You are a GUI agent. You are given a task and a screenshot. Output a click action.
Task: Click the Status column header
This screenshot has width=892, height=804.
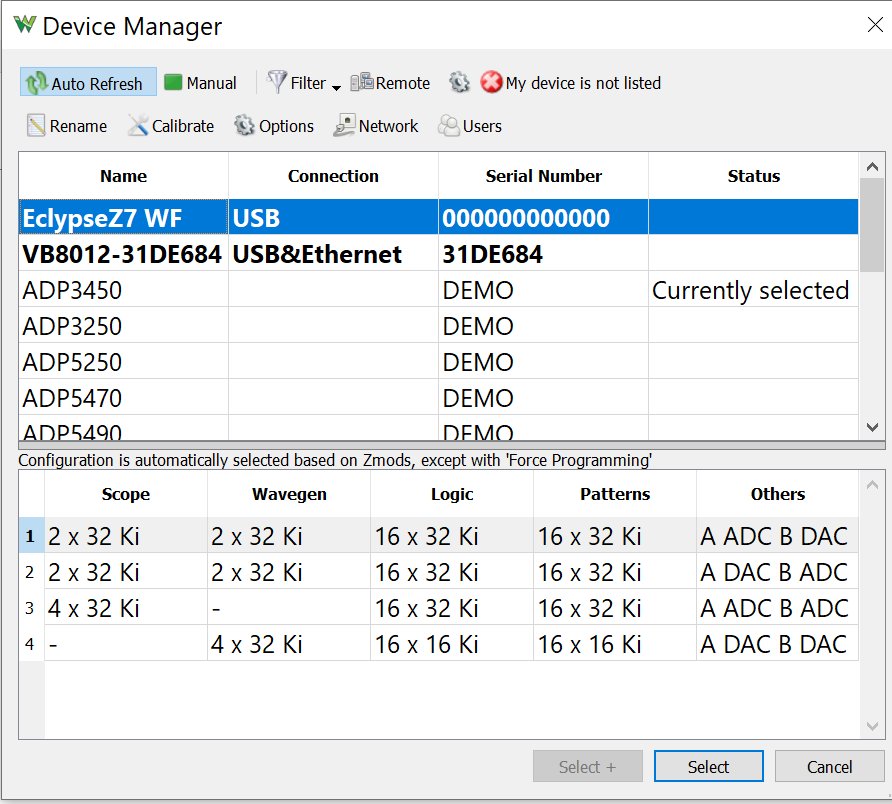(x=753, y=176)
